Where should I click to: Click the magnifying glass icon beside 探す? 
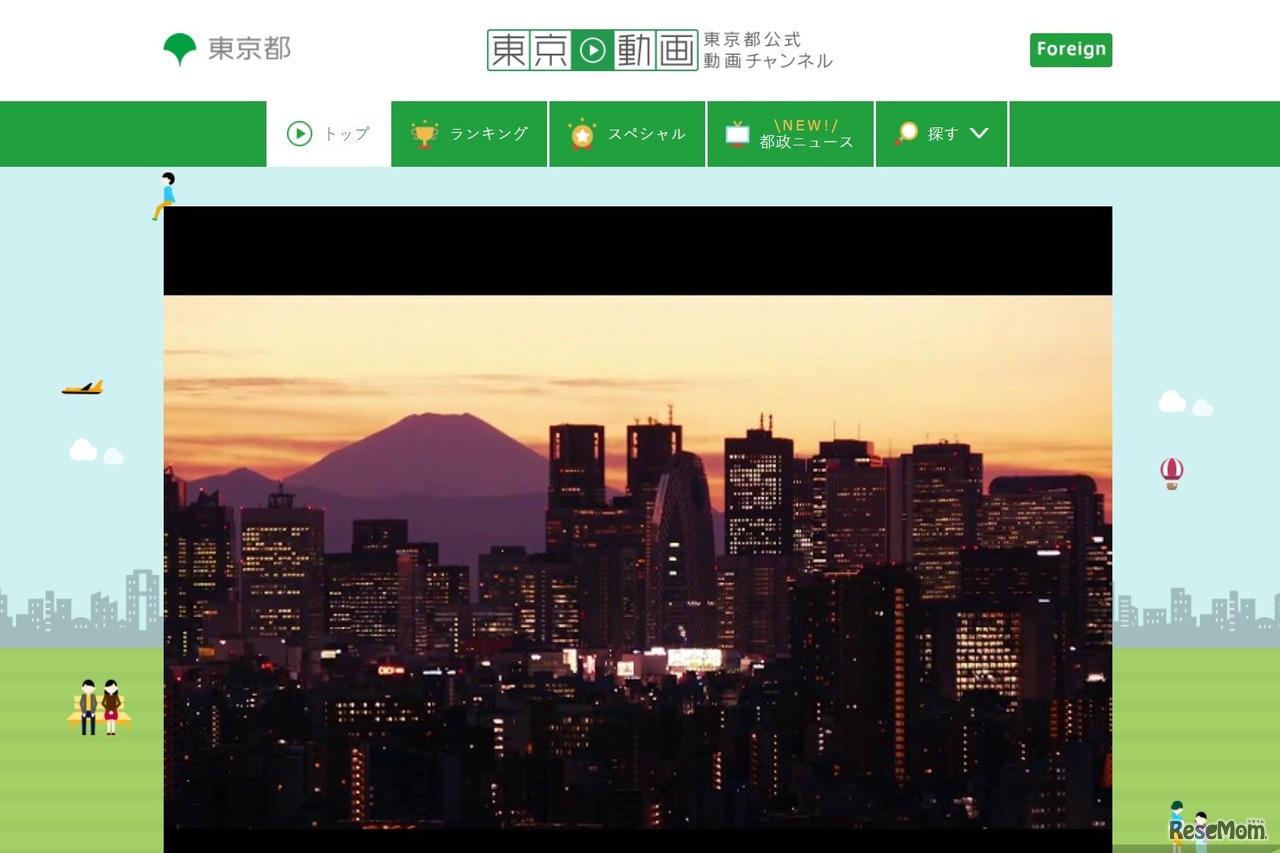coord(905,132)
